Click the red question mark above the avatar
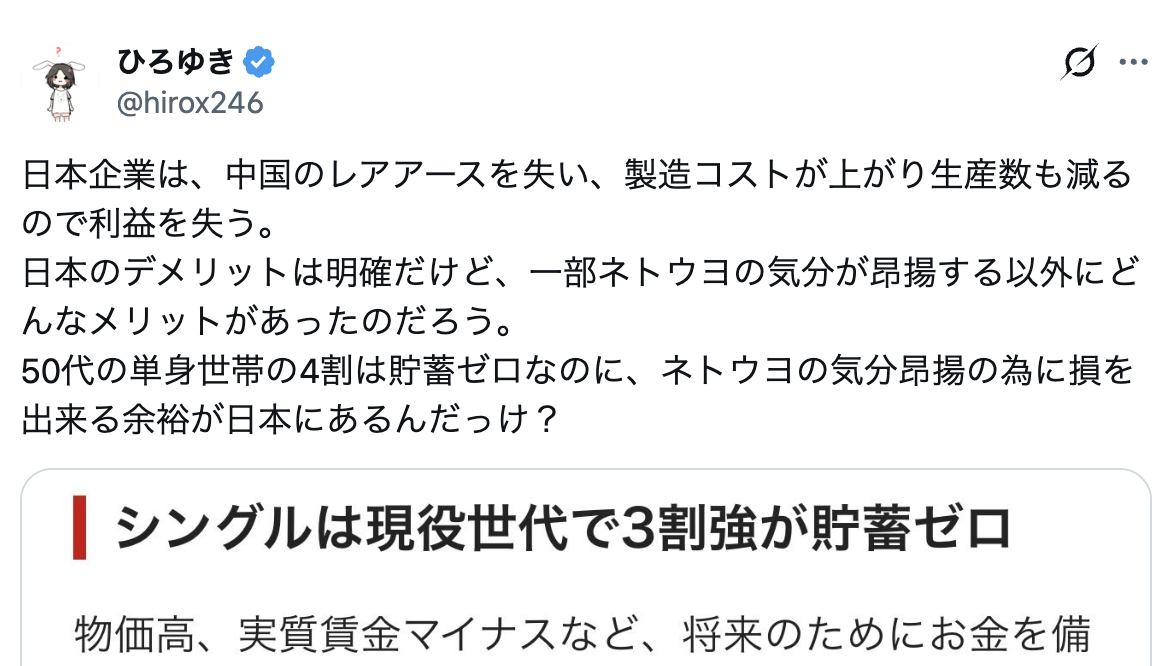 click(x=58, y=50)
